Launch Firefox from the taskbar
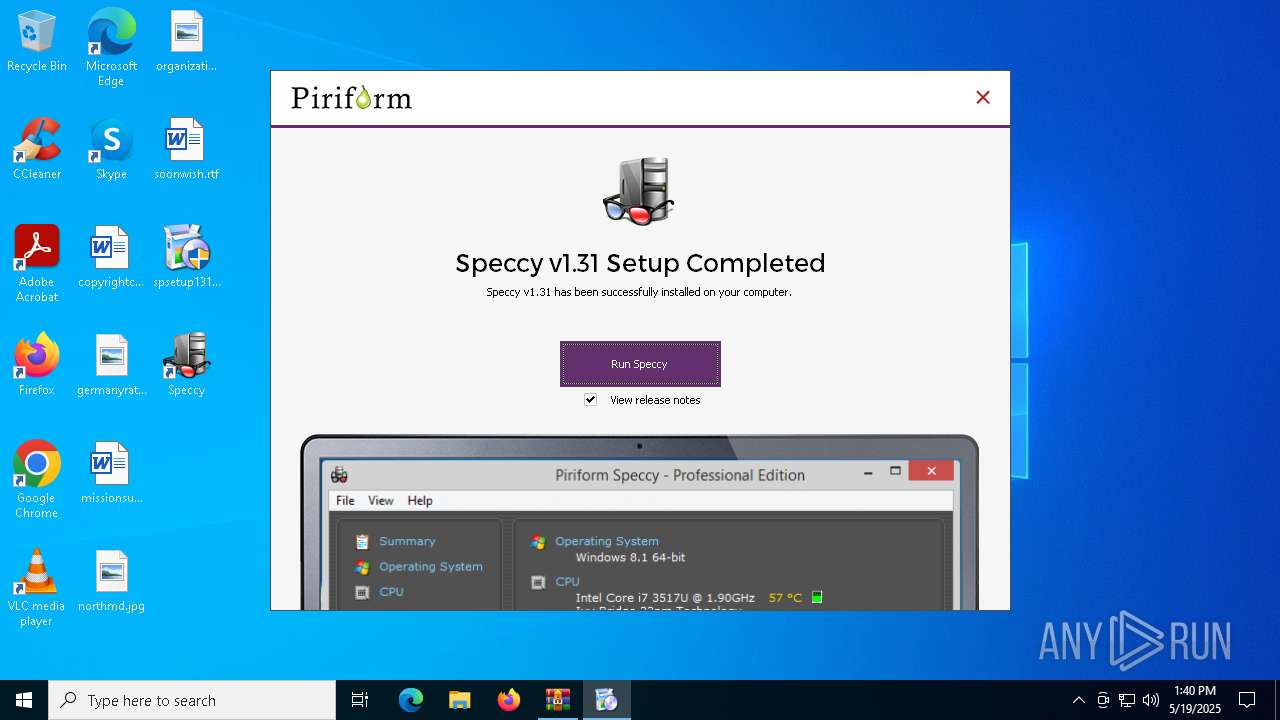Image resolution: width=1280 pixels, height=720 pixels. [x=509, y=700]
